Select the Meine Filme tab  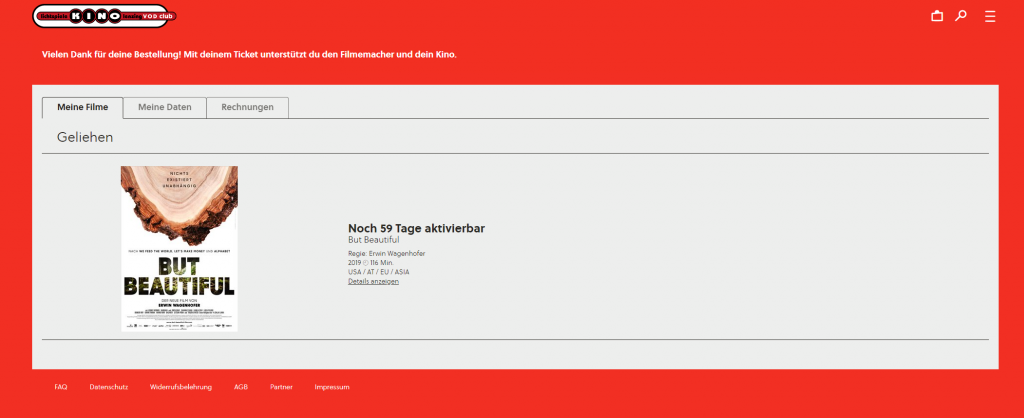(x=82, y=108)
